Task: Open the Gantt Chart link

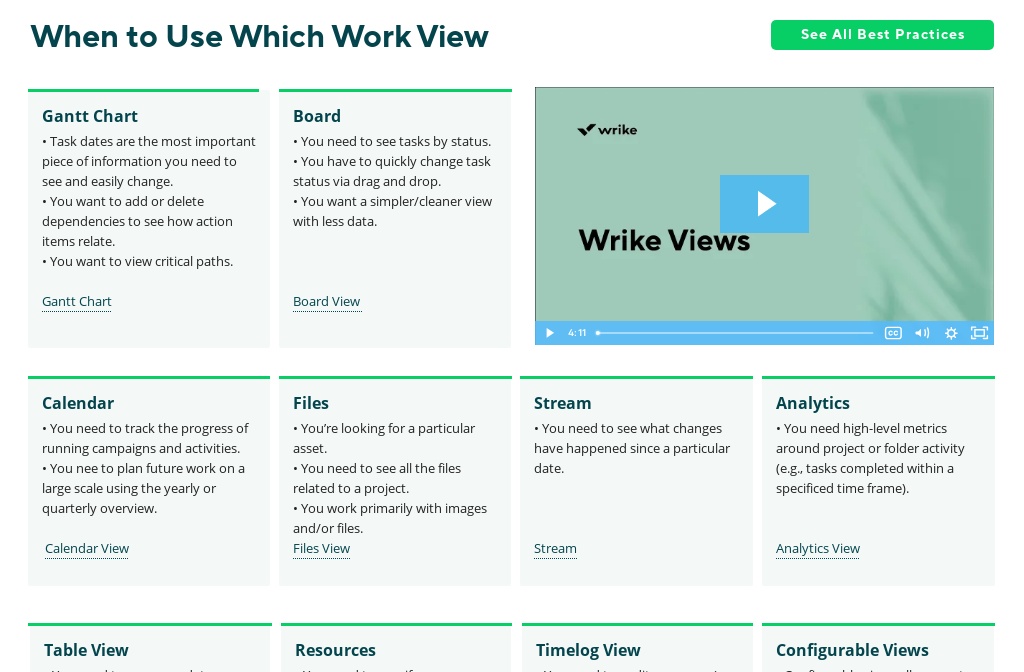Action: pos(76,301)
